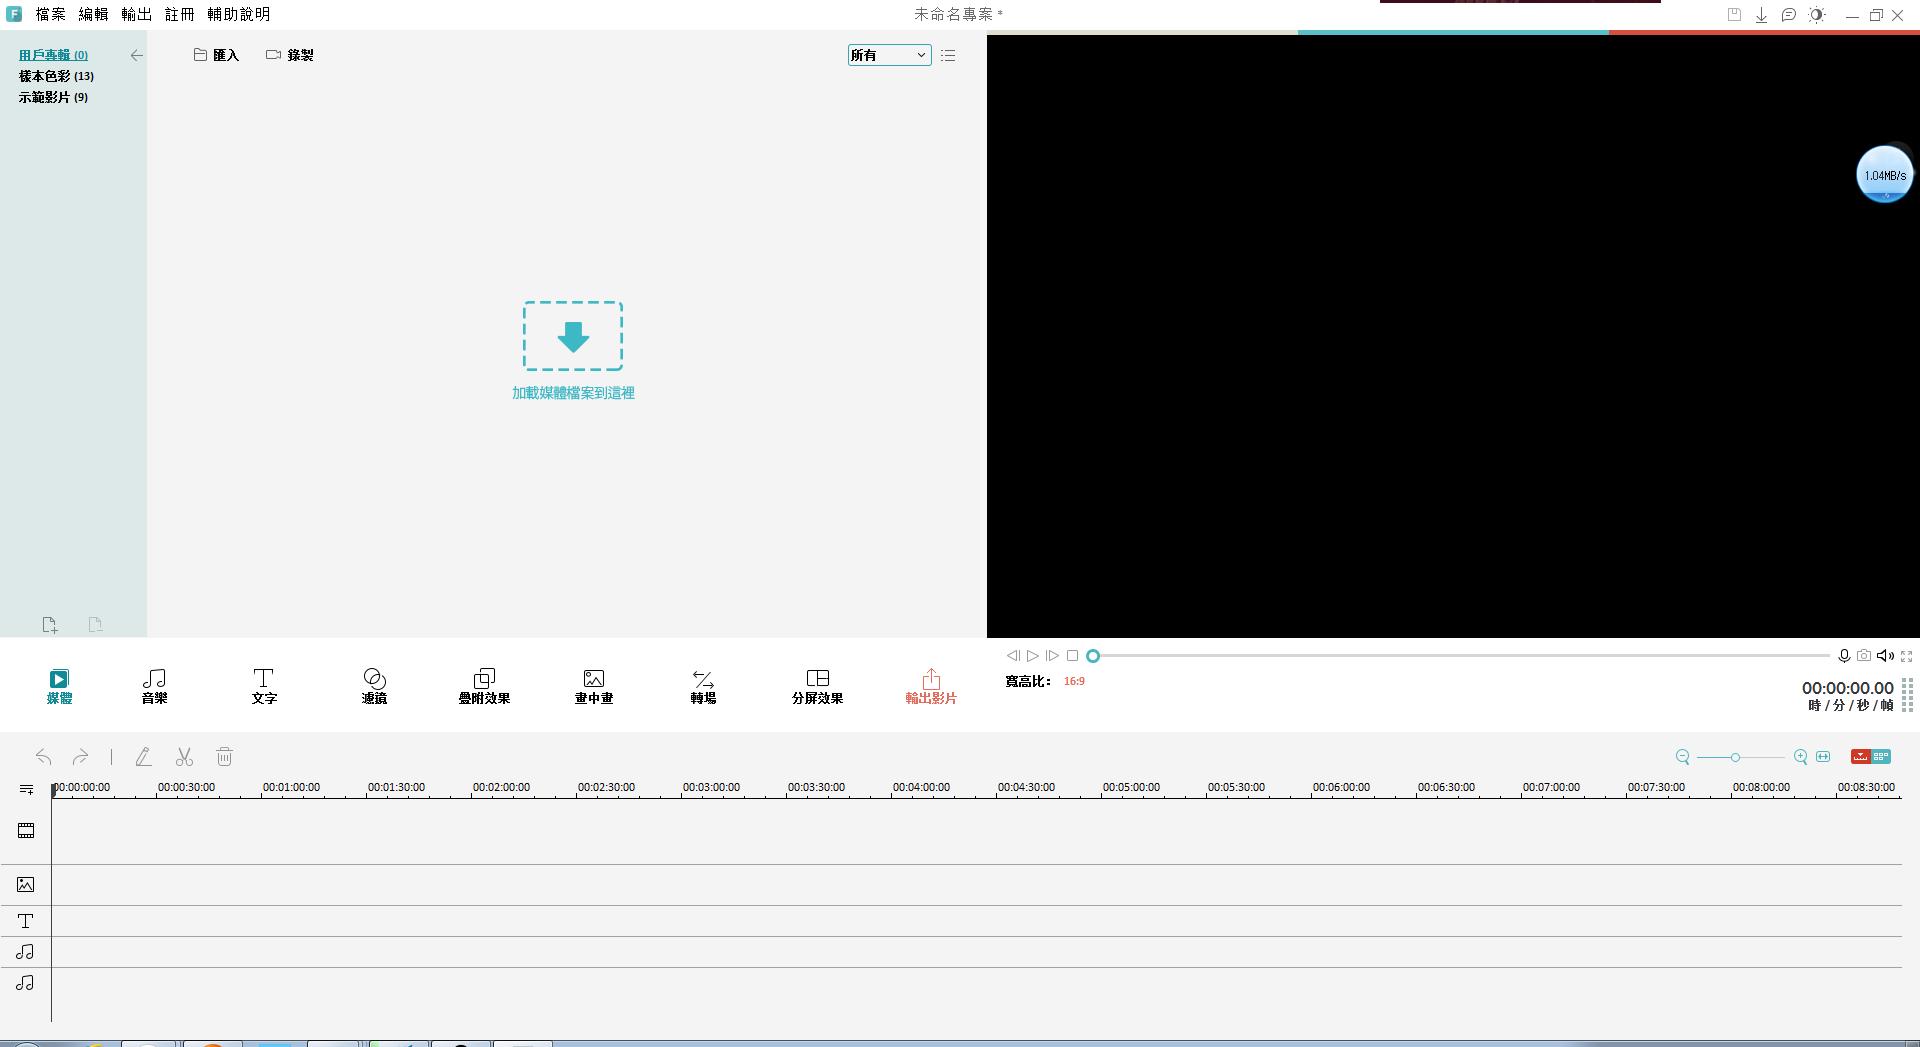Select the 用戶專輯 (0) album
This screenshot has height=1047, width=1920.
point(53,55)
